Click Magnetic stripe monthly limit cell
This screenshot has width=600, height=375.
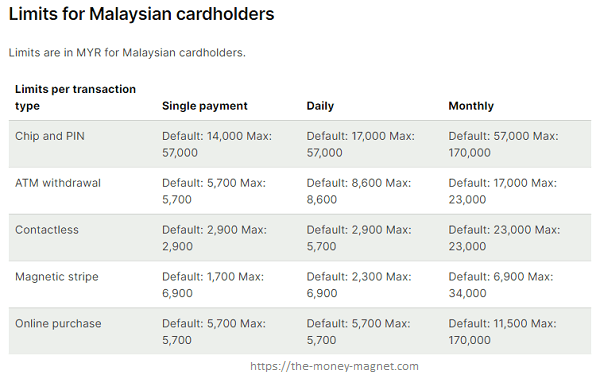501,285
